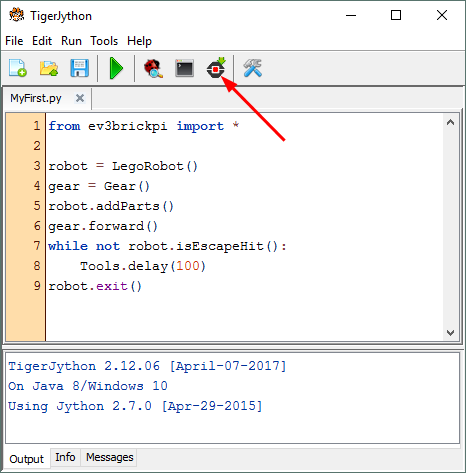Open the Run menu

[x=71, y=41]
